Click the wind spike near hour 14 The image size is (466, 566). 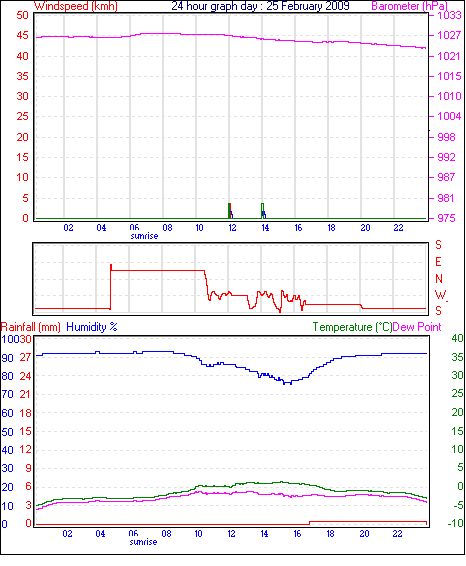pyautogui.click(x=264, y=211)
